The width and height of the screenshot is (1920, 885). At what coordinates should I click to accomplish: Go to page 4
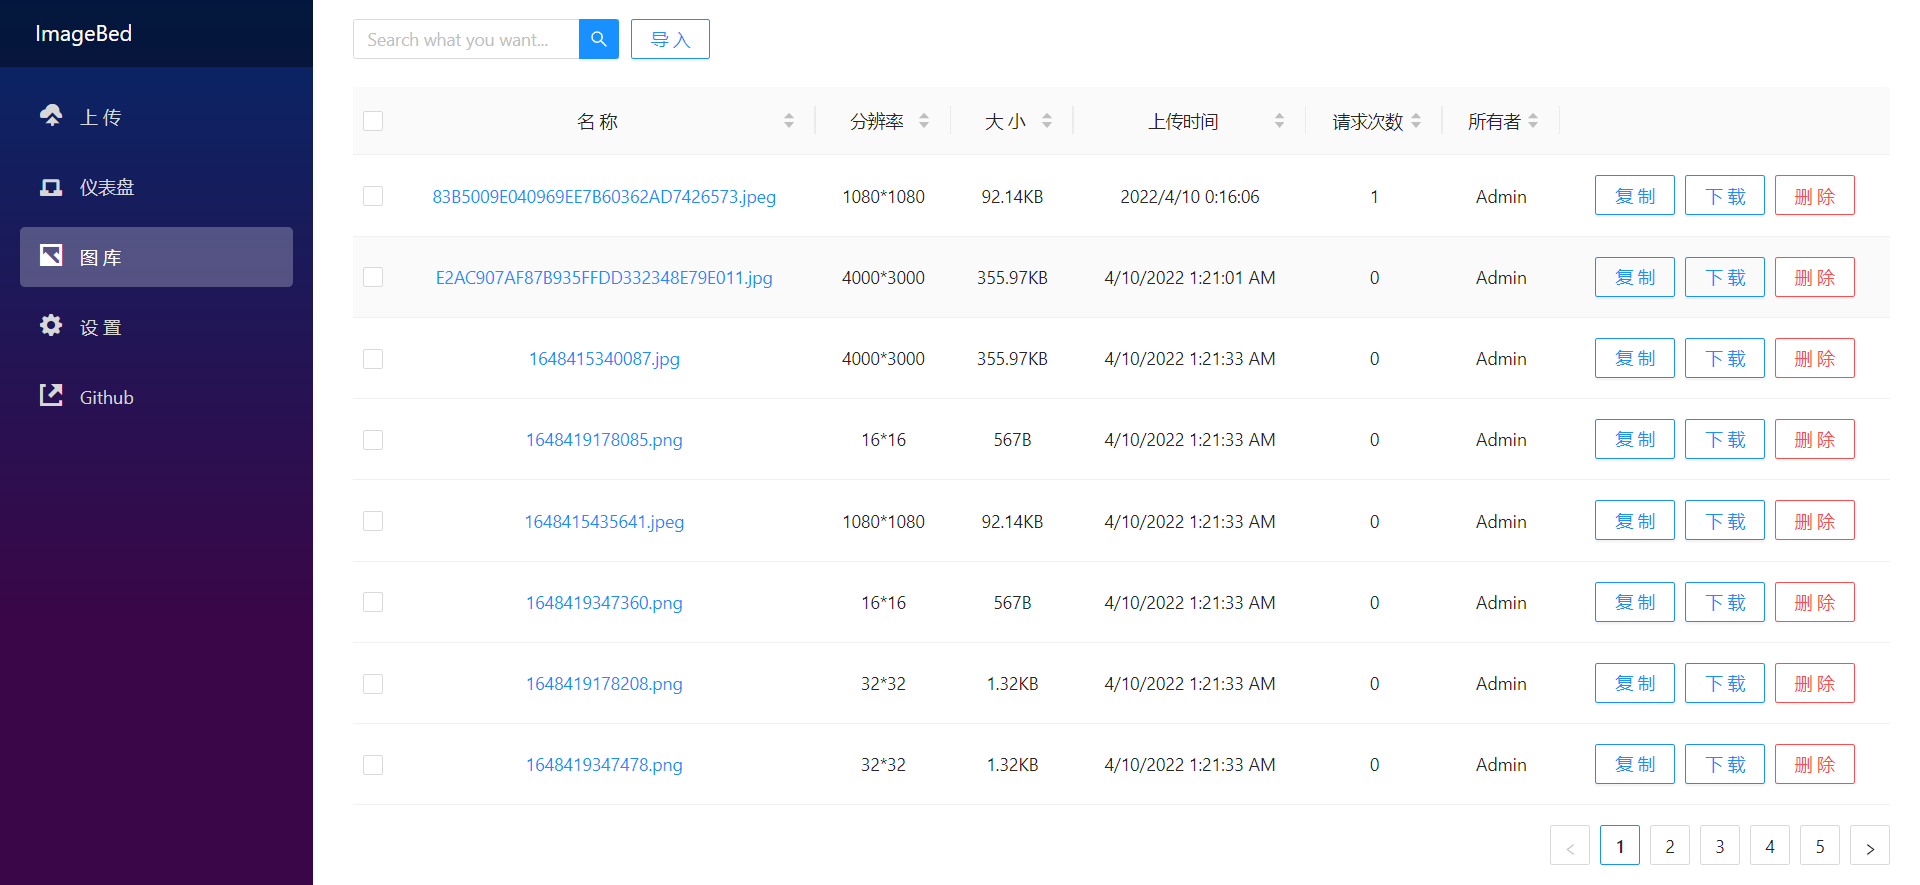pyautogui.click(x=1770, y=846)
